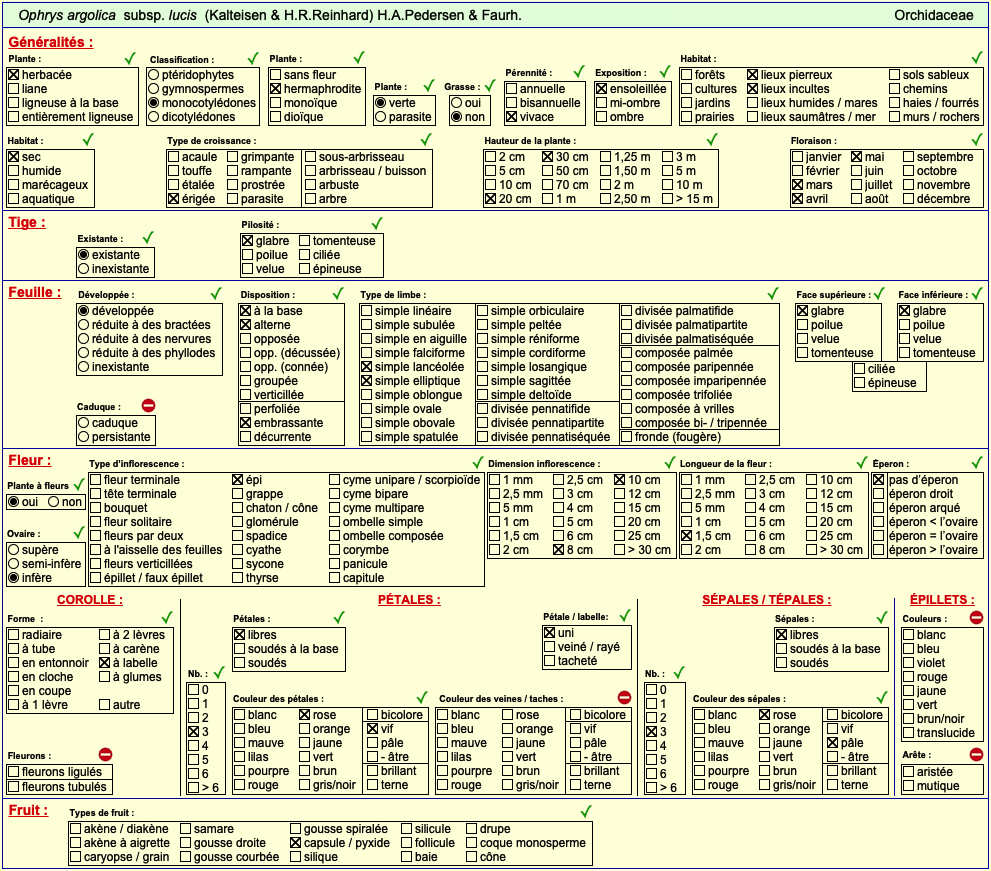Check the aristée checkbox
The image size is (991, 871).
(x=909, y=772)
